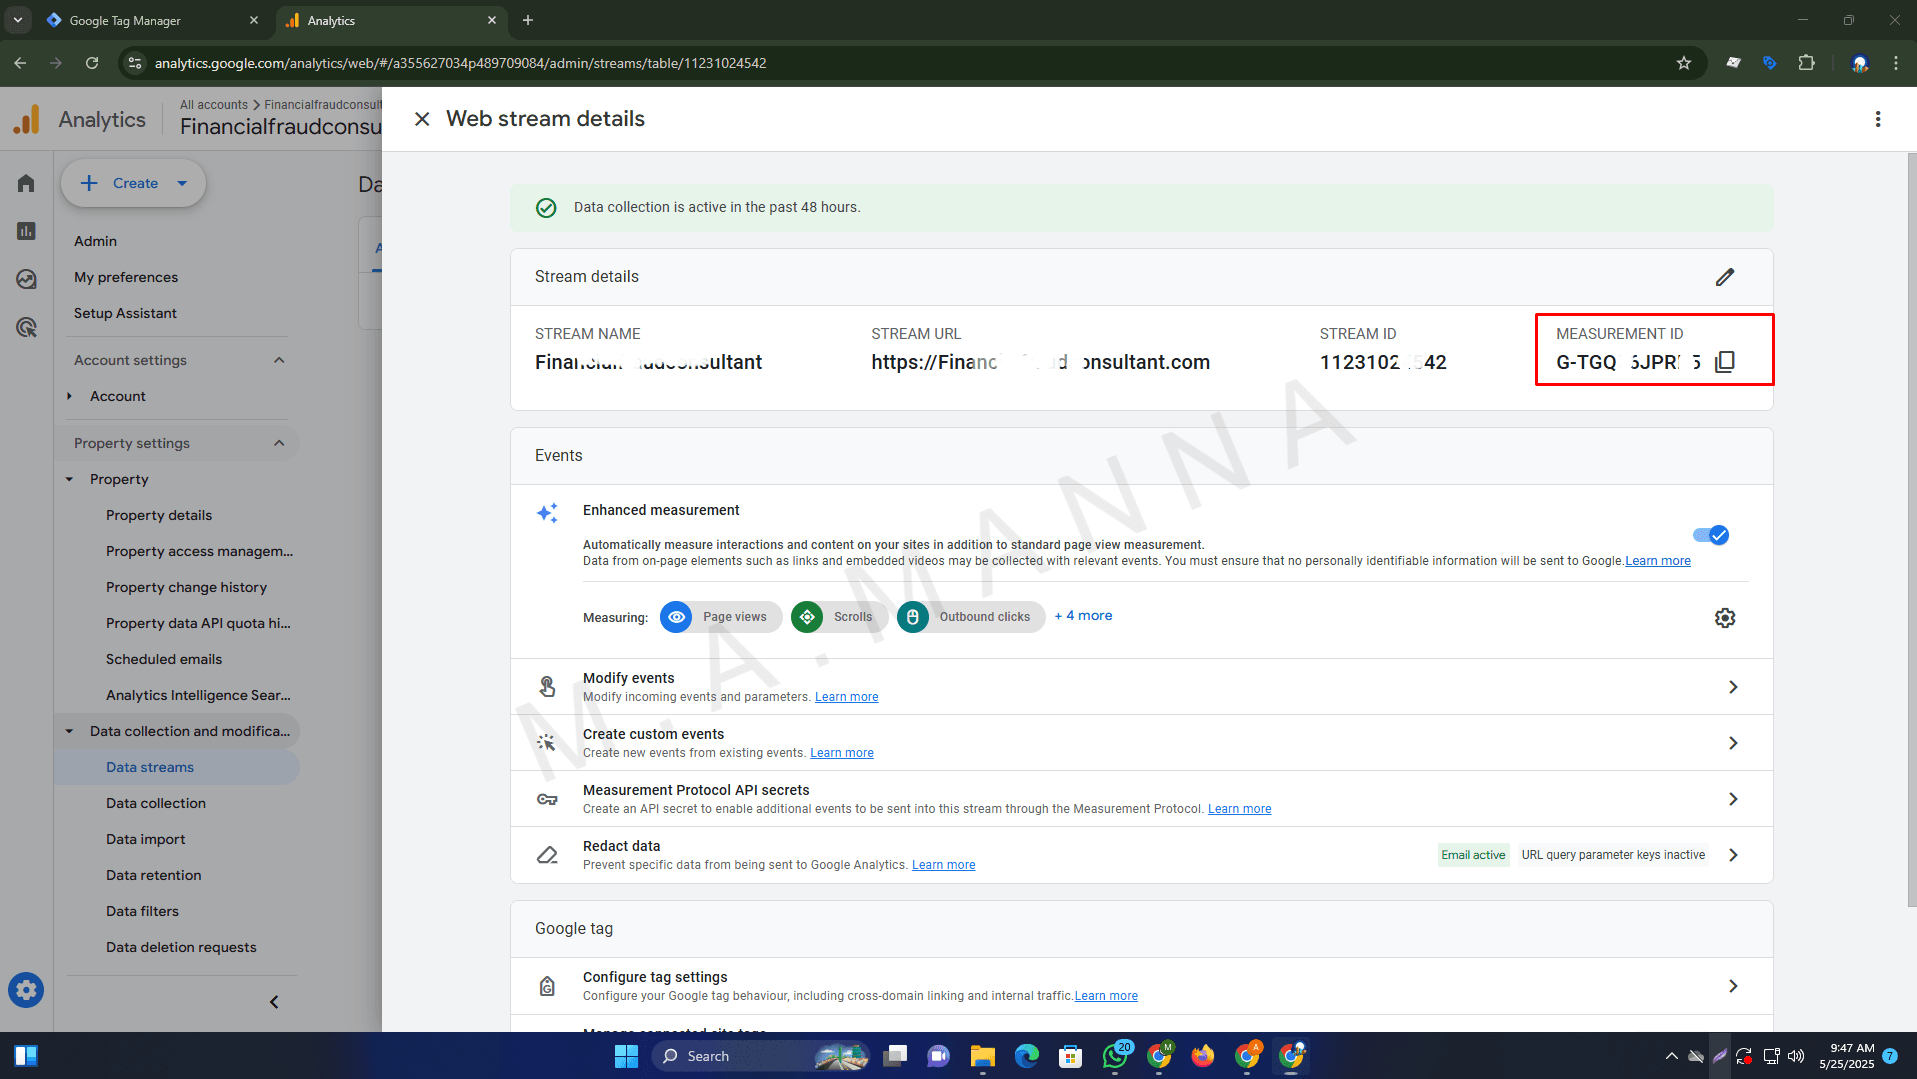This screenshot has width=1917, height=1079.
Task: Open the Create dropdown button
Action: pos(134,183)
